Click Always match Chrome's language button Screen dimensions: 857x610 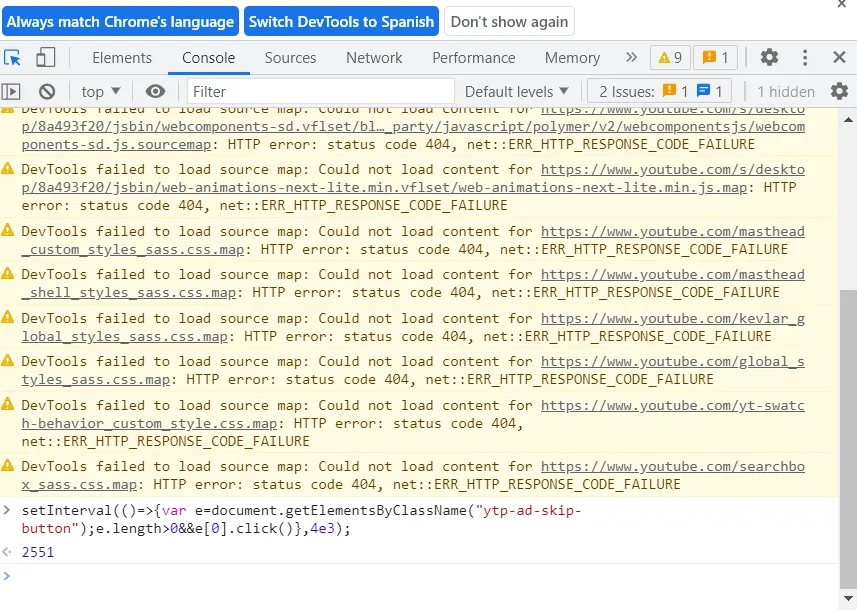tap(120, 21)
